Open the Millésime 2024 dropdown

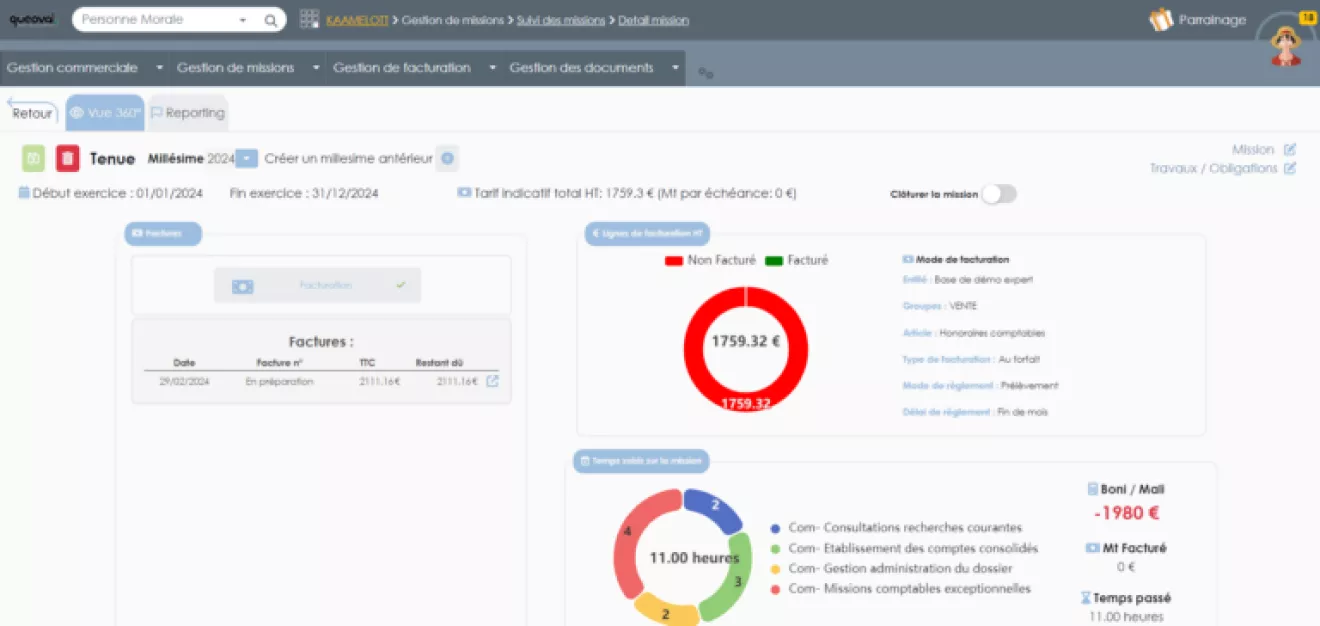click(247, 158)
